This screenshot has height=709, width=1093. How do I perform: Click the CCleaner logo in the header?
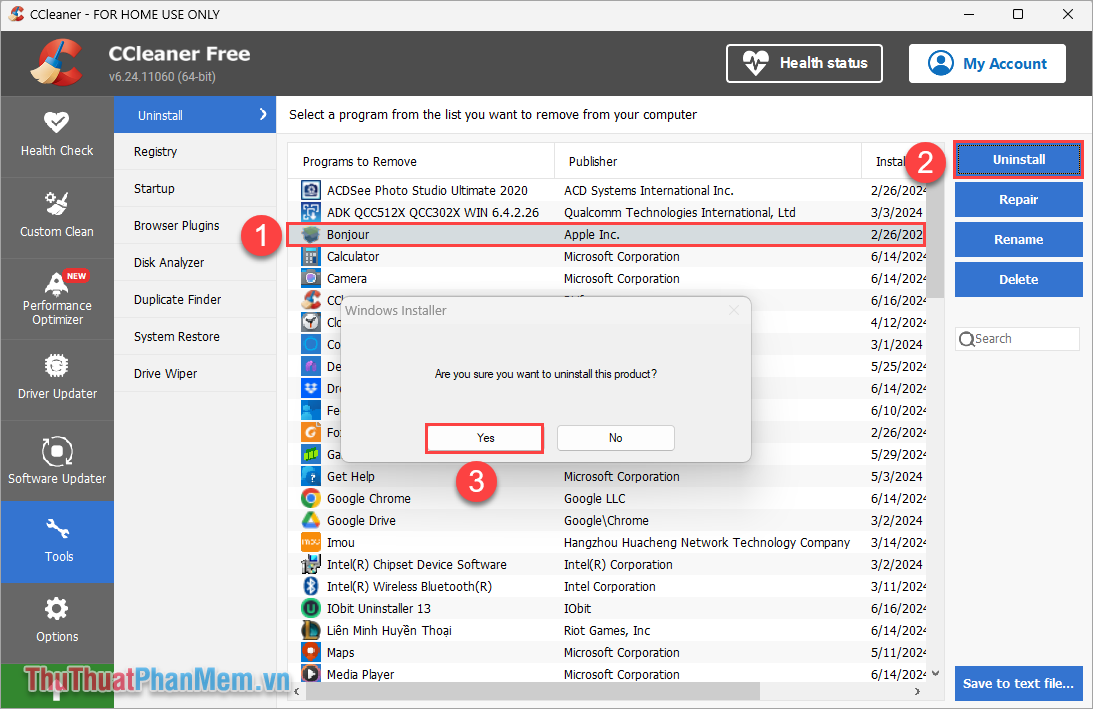tap(57, 63)
